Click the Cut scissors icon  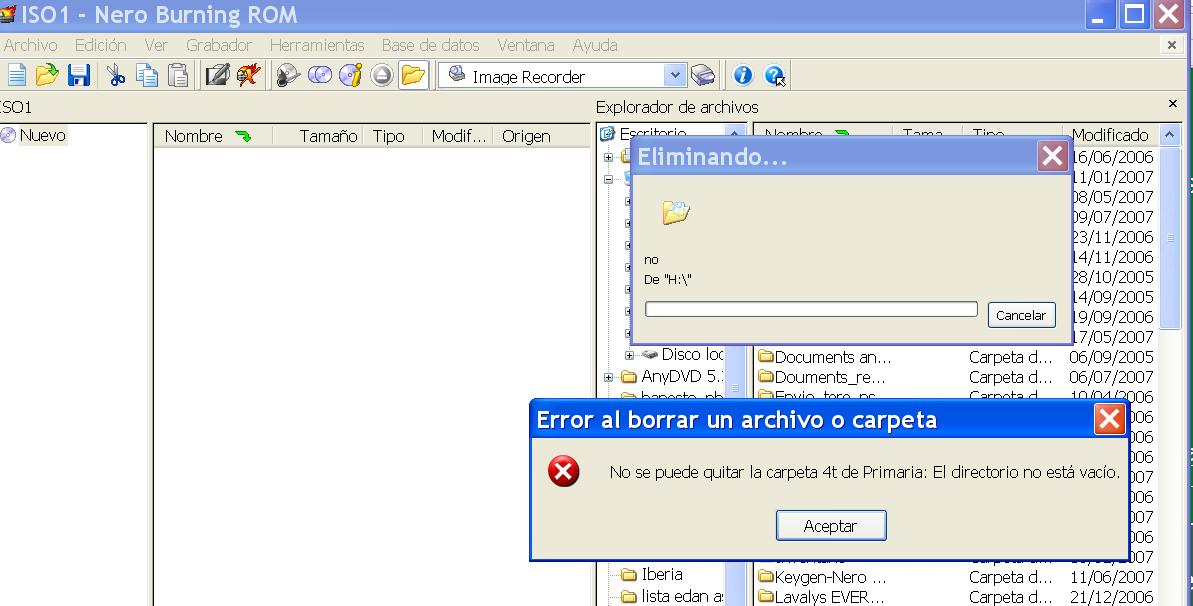tap(116, 75)
